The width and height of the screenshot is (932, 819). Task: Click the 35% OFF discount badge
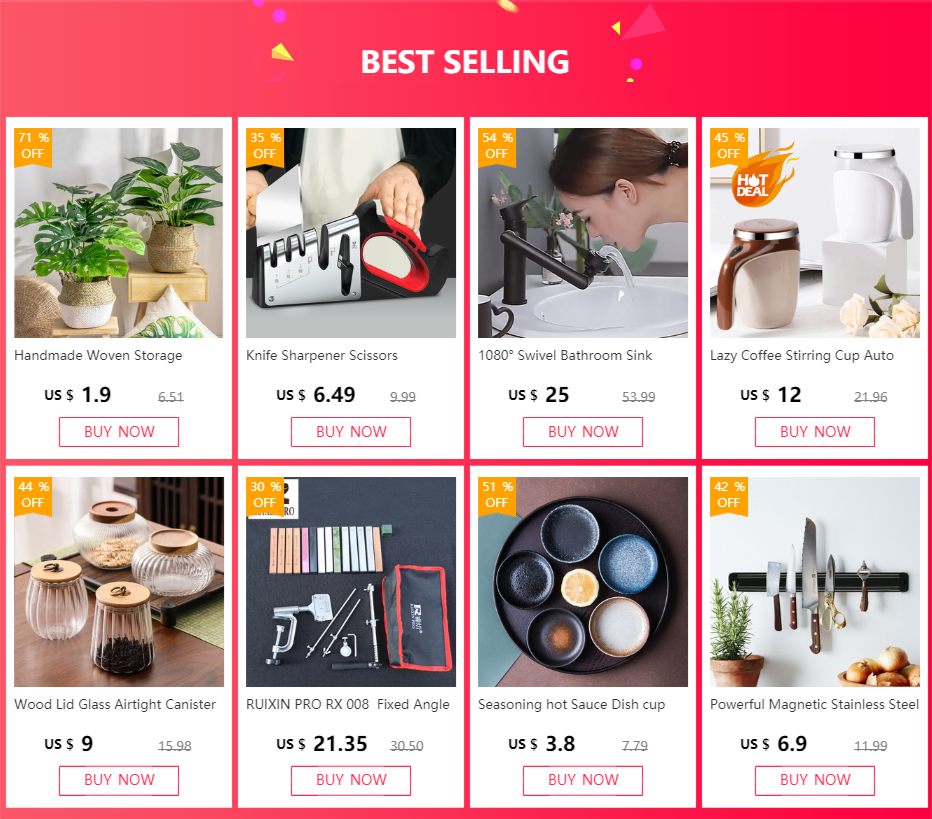[x=265, y=147]
